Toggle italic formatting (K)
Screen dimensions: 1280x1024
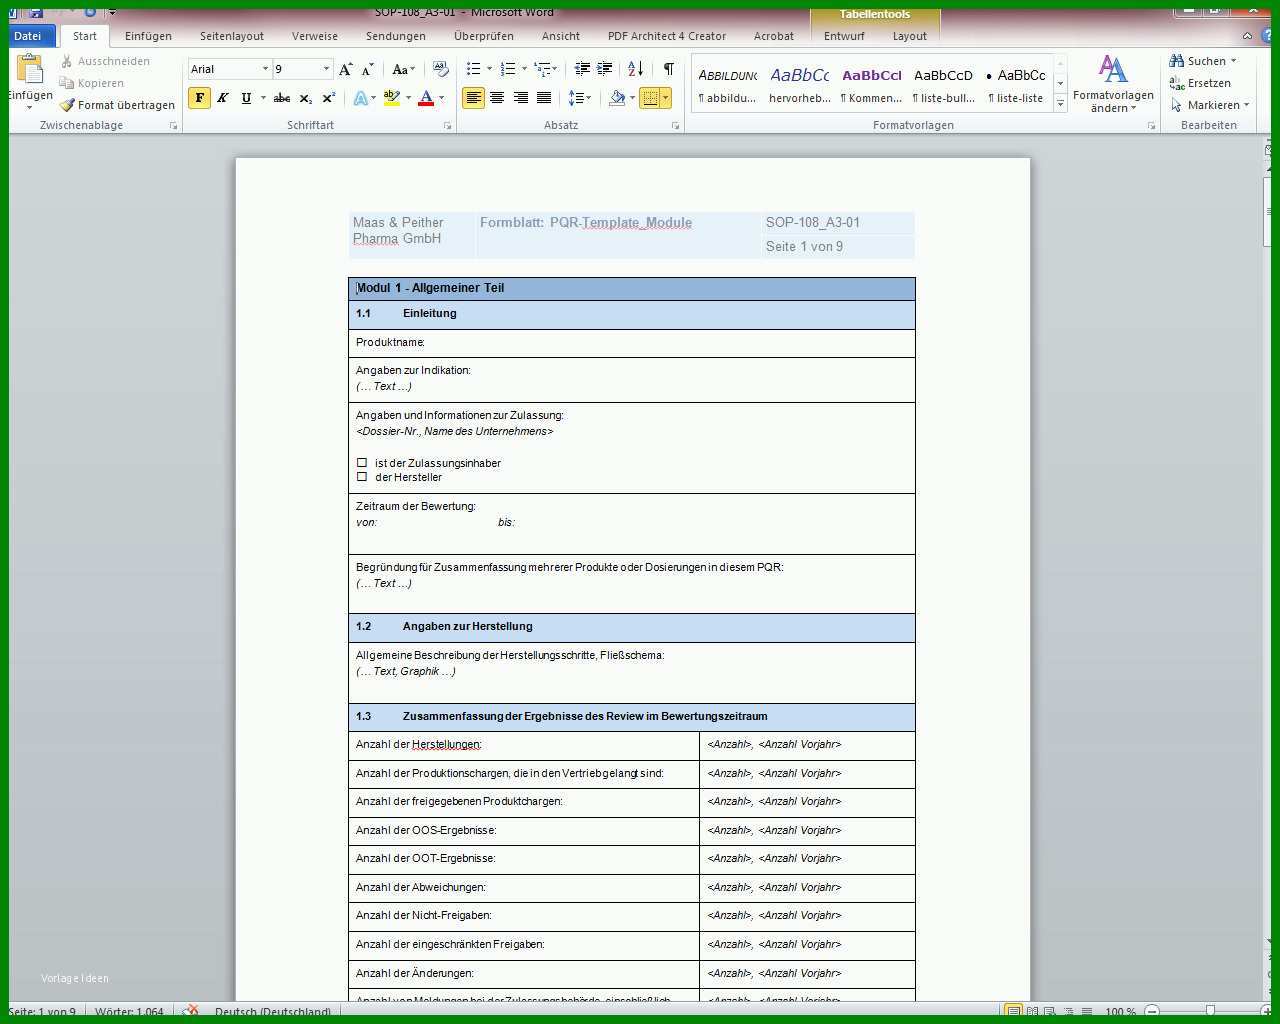pos(223,97)
